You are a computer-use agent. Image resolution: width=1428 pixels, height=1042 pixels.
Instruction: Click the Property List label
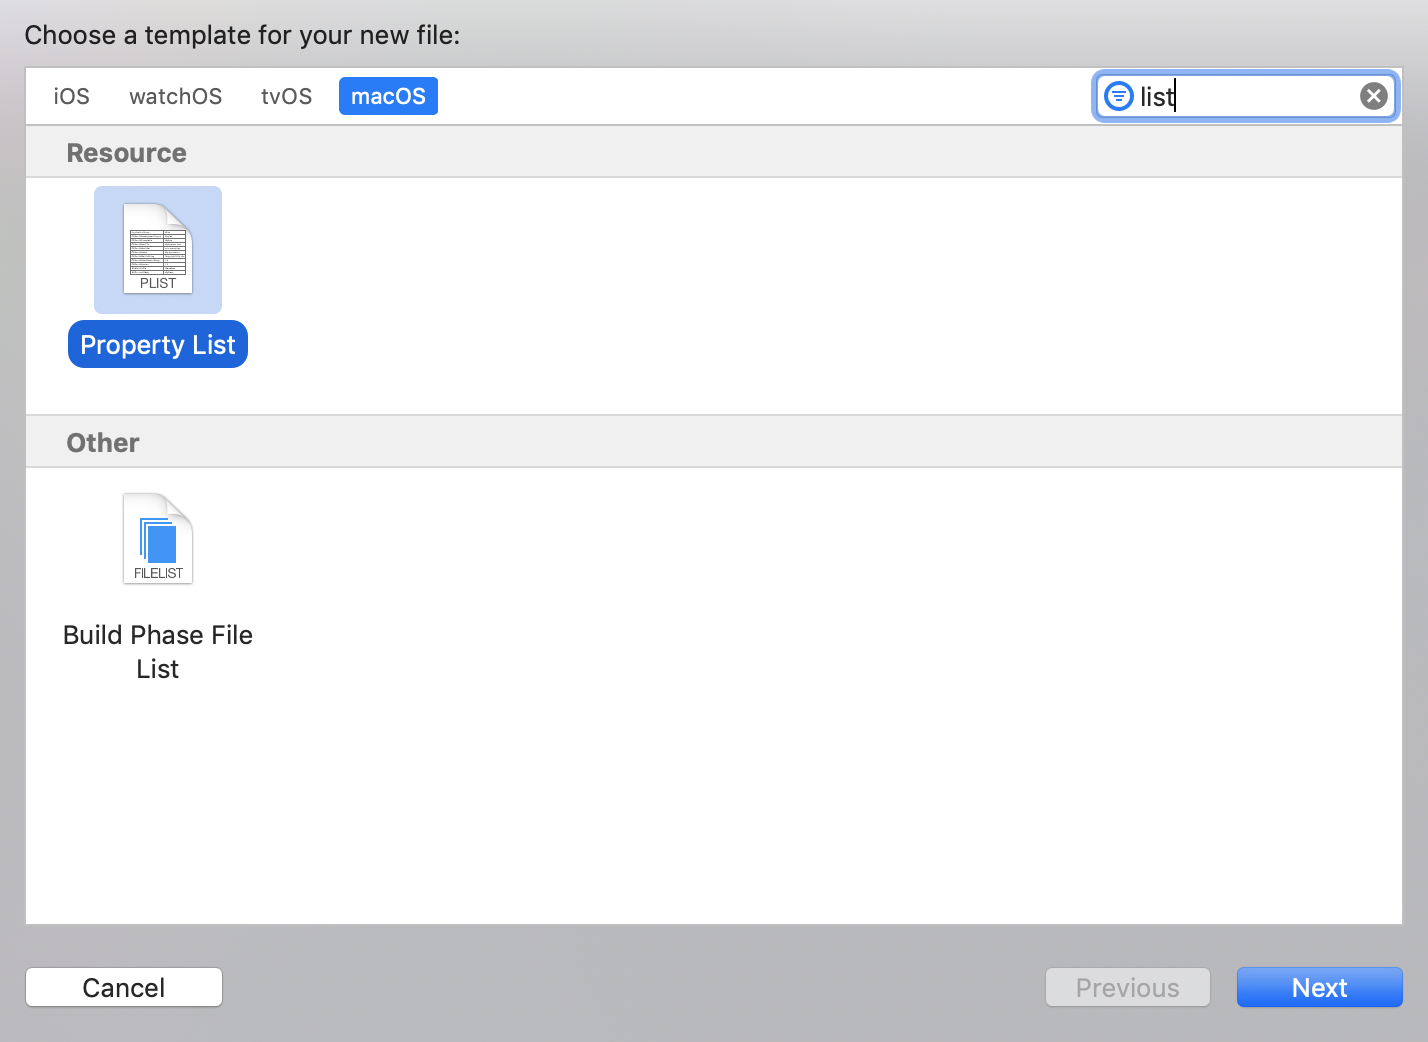158,344
